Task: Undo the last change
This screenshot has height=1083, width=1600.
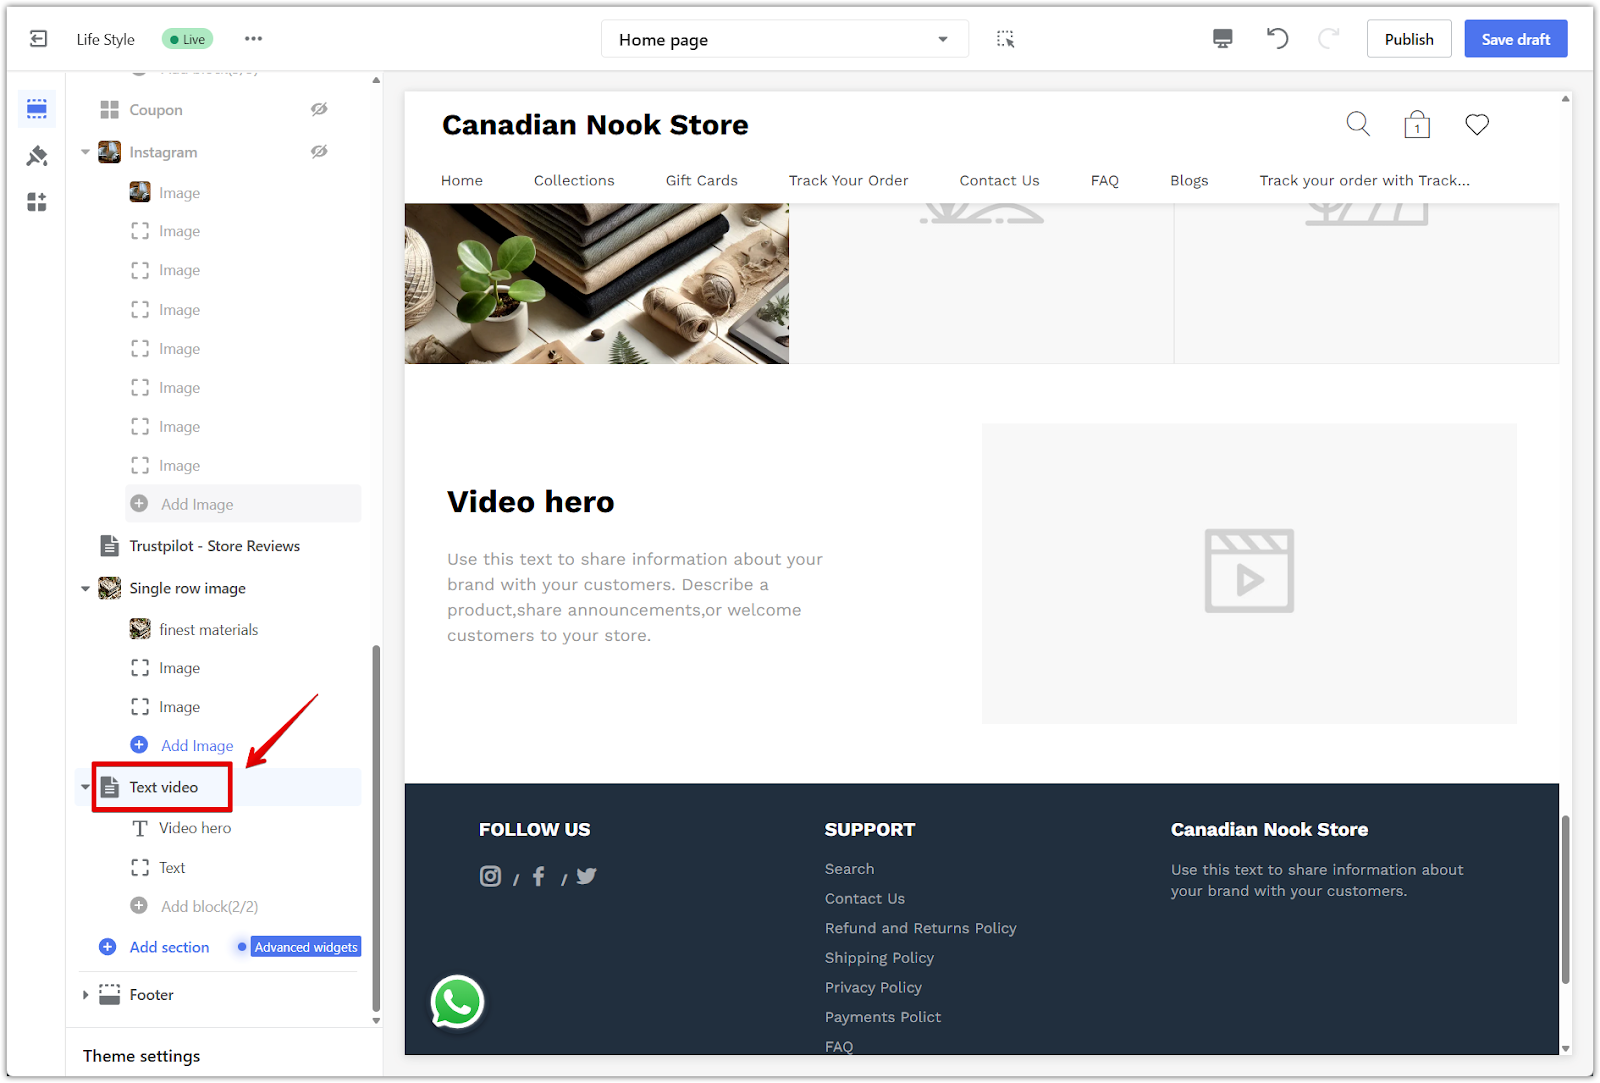Action: (x=1277, y=39)
